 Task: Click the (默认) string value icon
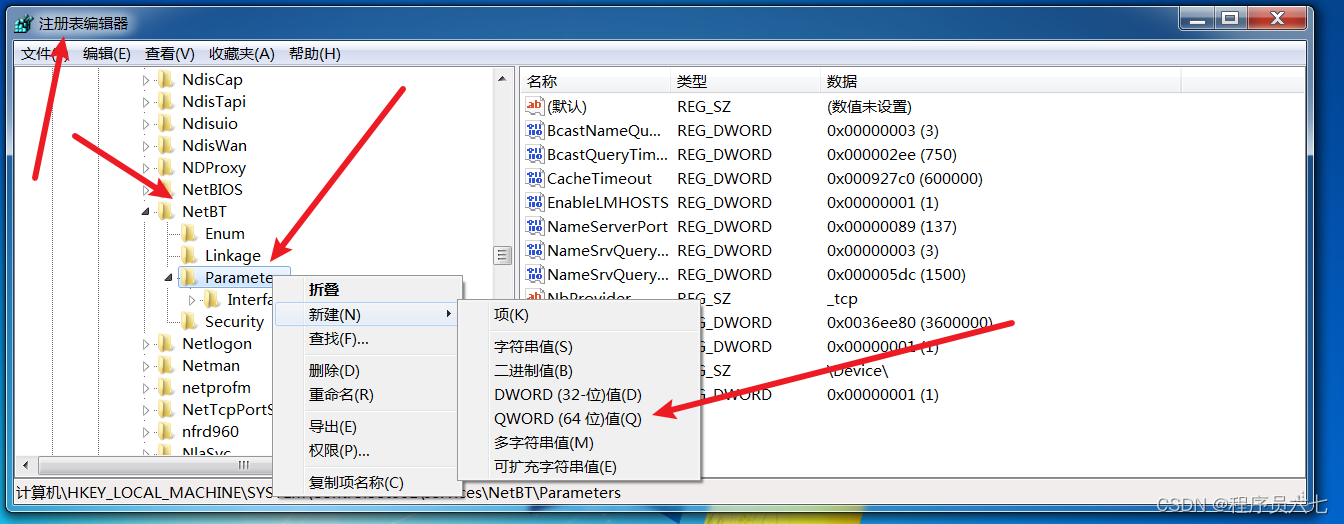tap(535, 106)
